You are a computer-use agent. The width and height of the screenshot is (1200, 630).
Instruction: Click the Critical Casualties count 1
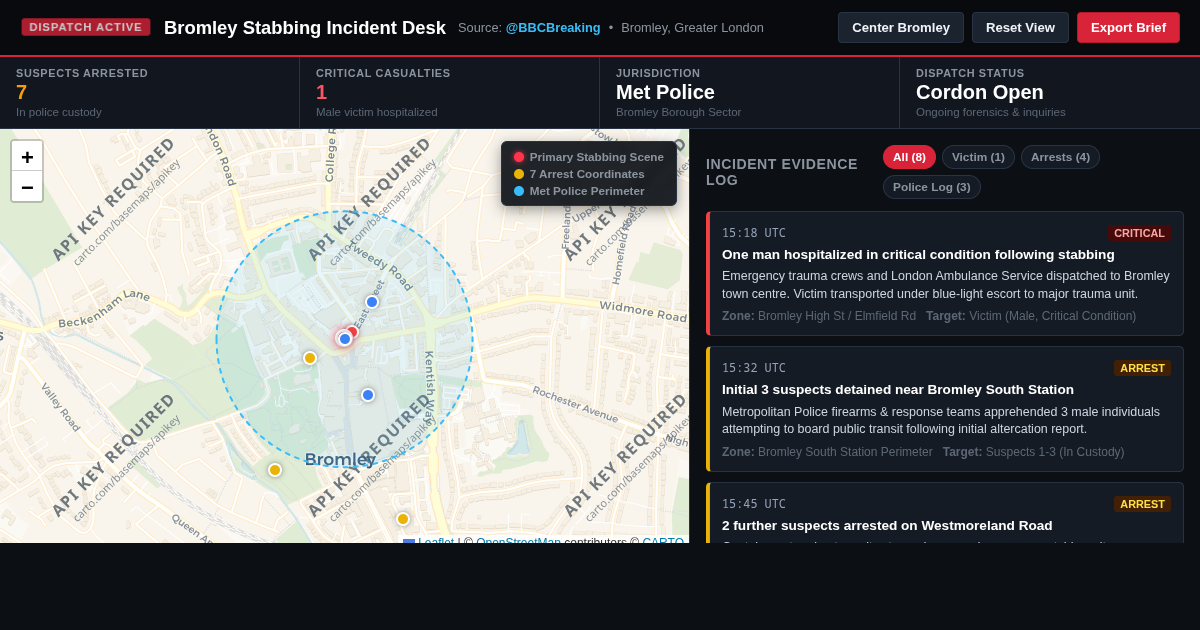pos(321,92)
